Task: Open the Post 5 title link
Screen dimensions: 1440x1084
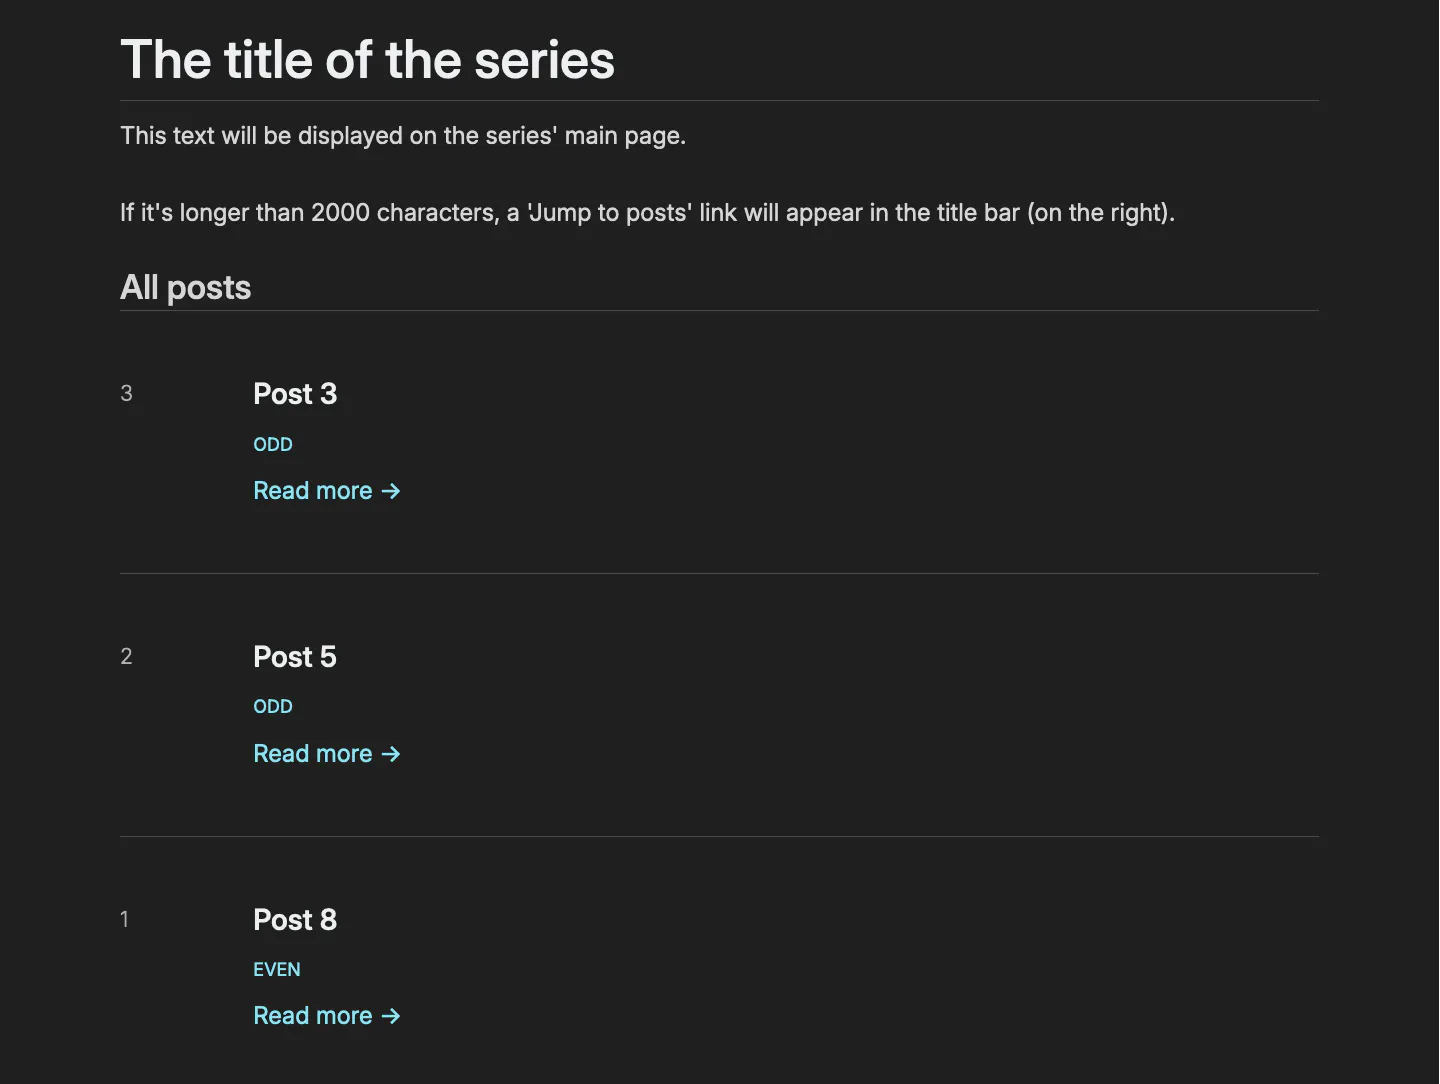Action: point(295,657)
